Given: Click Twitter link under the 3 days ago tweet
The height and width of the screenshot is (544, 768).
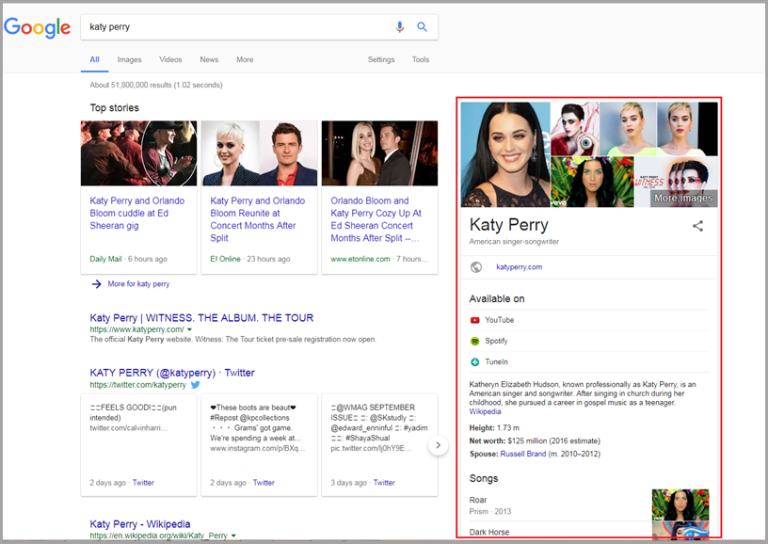Looking at the screenshot, I should coord(384,483).
